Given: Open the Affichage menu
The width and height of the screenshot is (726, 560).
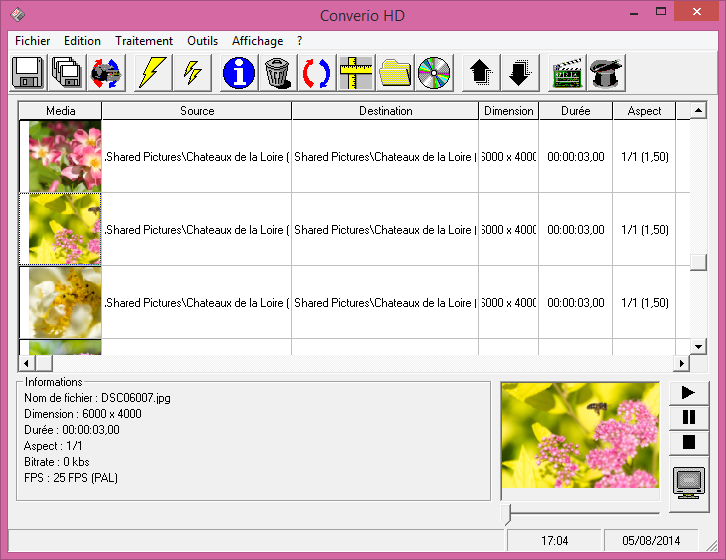Looking at the screenshot, I should pyautogui.click(x=257, y=41).
